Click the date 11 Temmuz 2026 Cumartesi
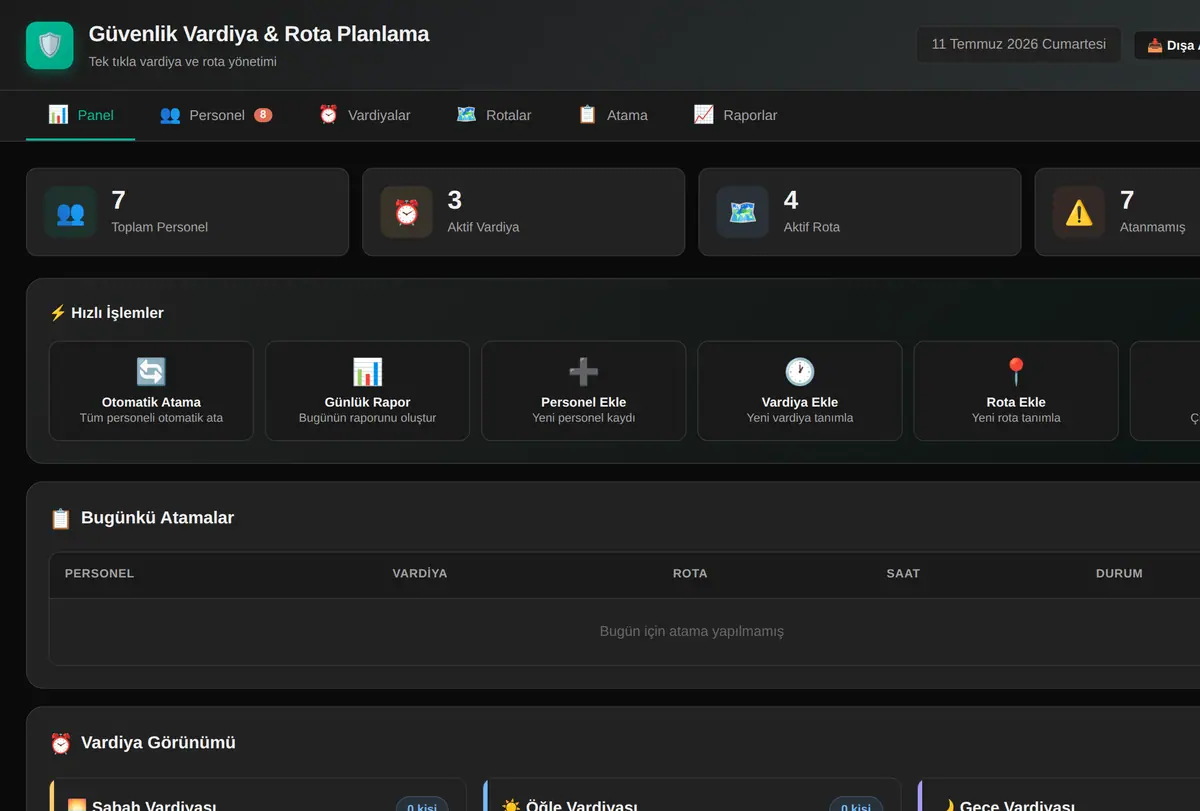 (x=1018, y=44)
